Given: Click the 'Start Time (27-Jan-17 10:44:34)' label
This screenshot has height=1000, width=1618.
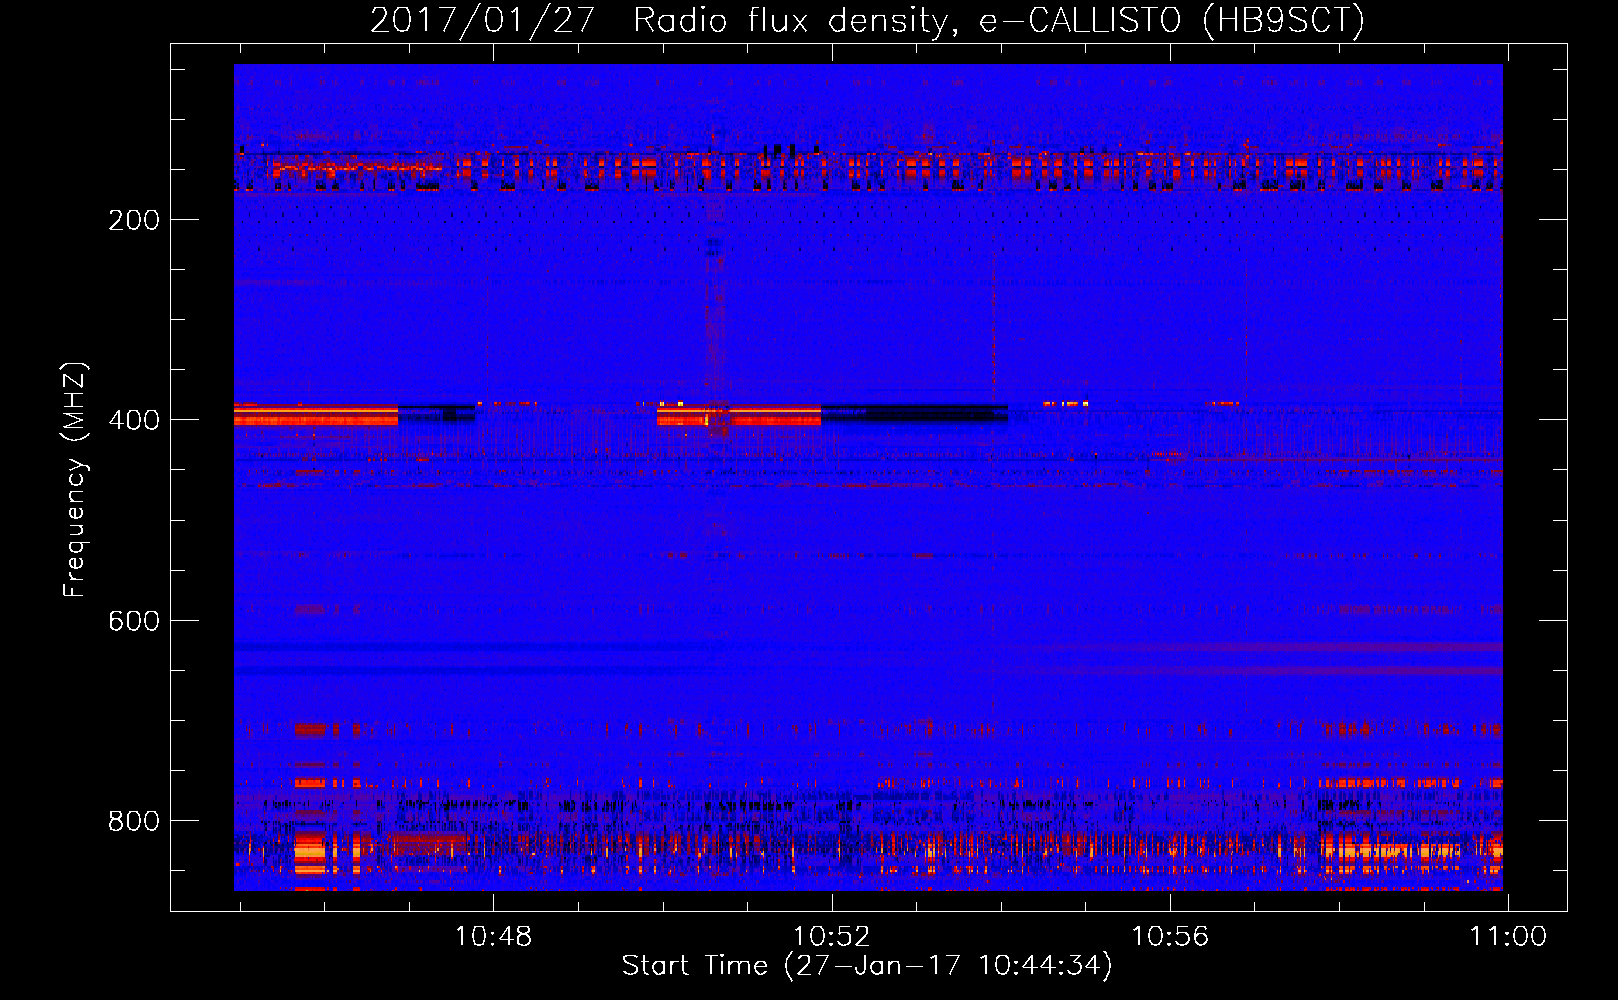Looking at the screenshot, I should (x=867, y=966).
